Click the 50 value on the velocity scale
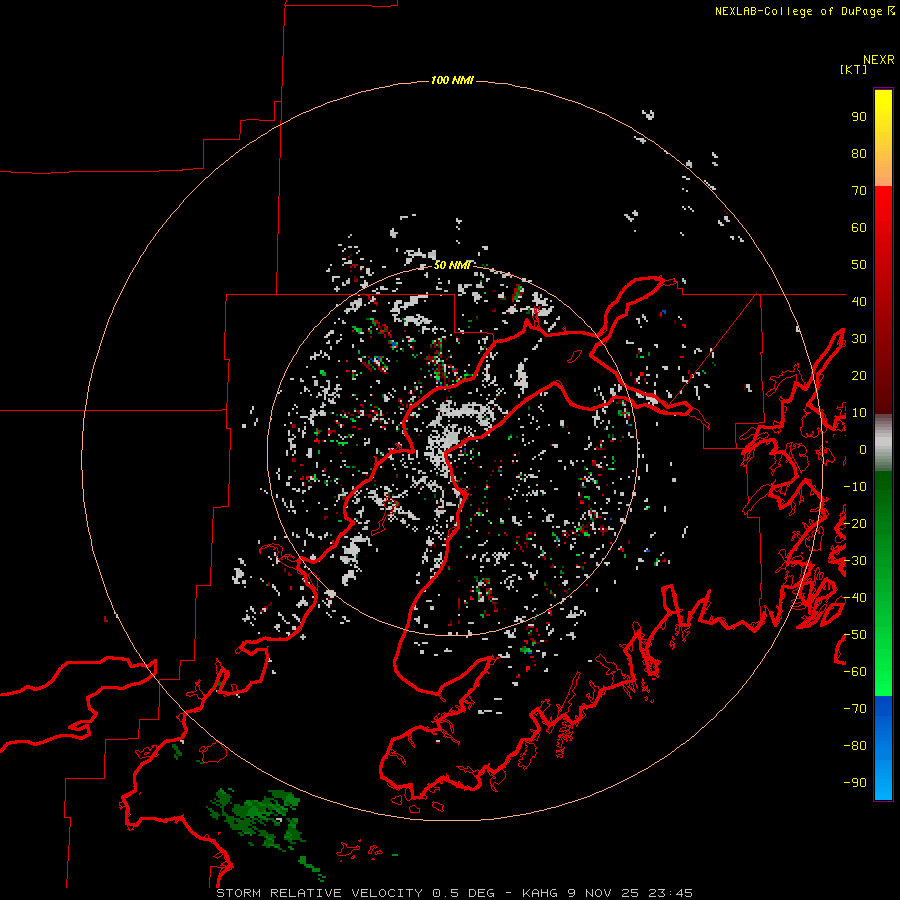This screenshot has width=900, height=900. click(859, 265)
